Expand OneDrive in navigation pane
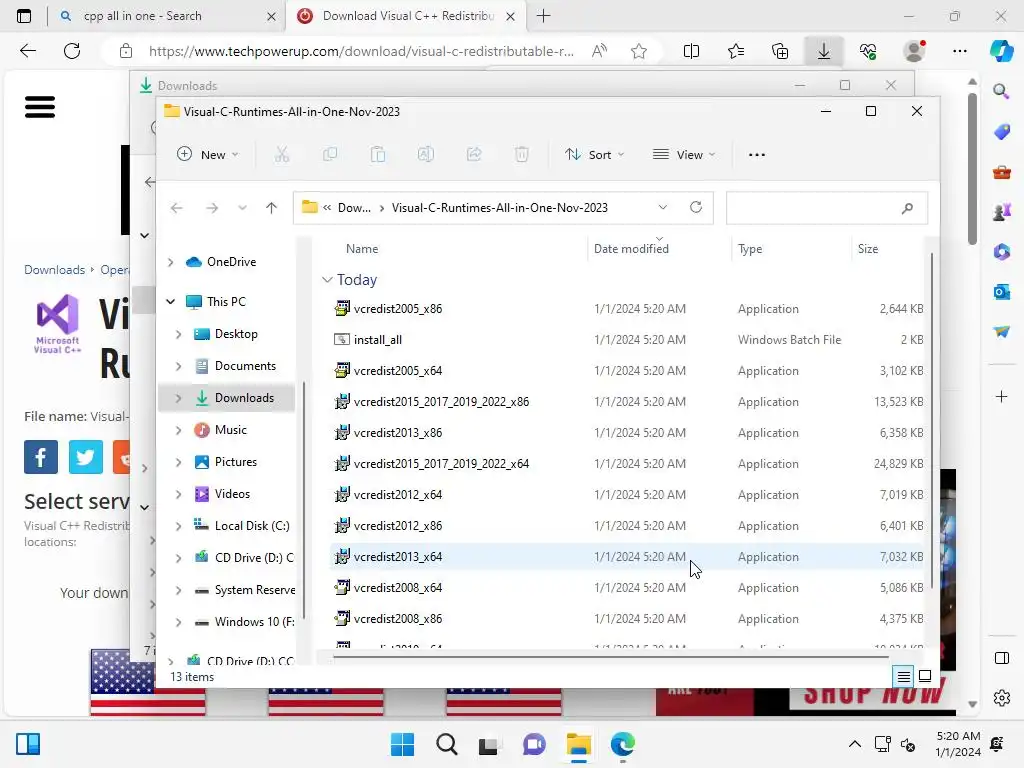1024x768 pixels. (170, 262)
